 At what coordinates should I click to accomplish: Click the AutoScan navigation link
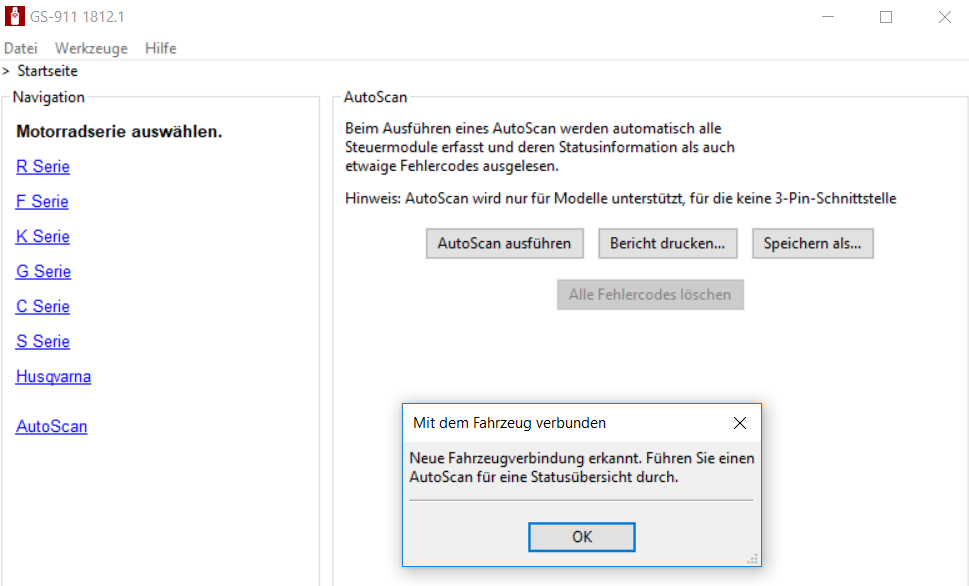pos(51,427)
